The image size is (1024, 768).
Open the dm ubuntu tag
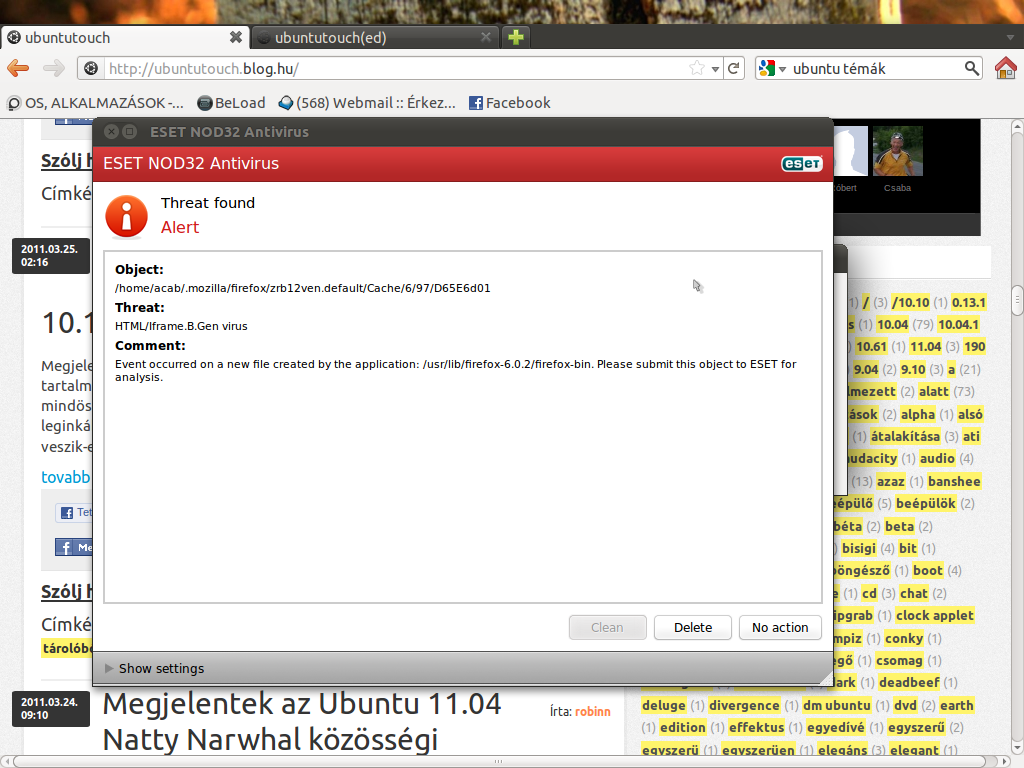pyautogui.click(x=837, y=705)
